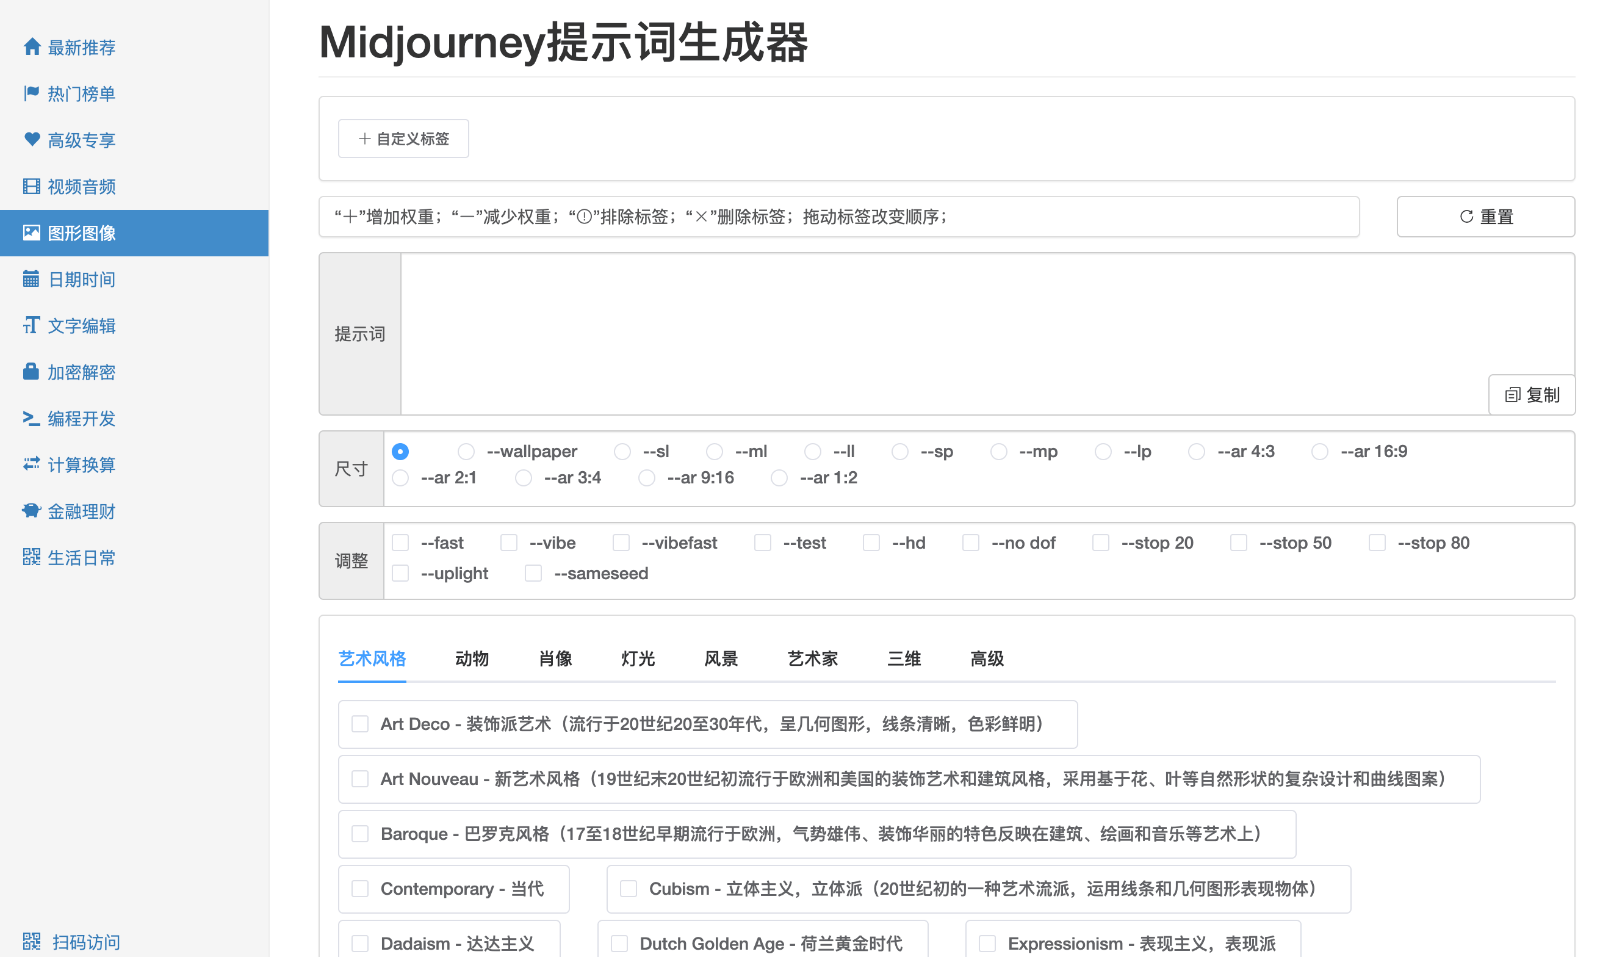Image resolution: width=1600 pixels, height=957 pixels.
Task: Click the flag icon beside 热门榜单
Action: pyautogui.click(x=32, y=93)
